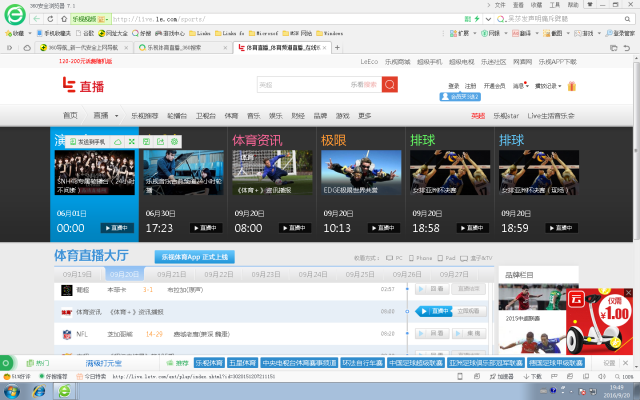
Task: Click 发送到手机 in the floating toolbar
Action: pyautogui.click(x=87, y=142)
